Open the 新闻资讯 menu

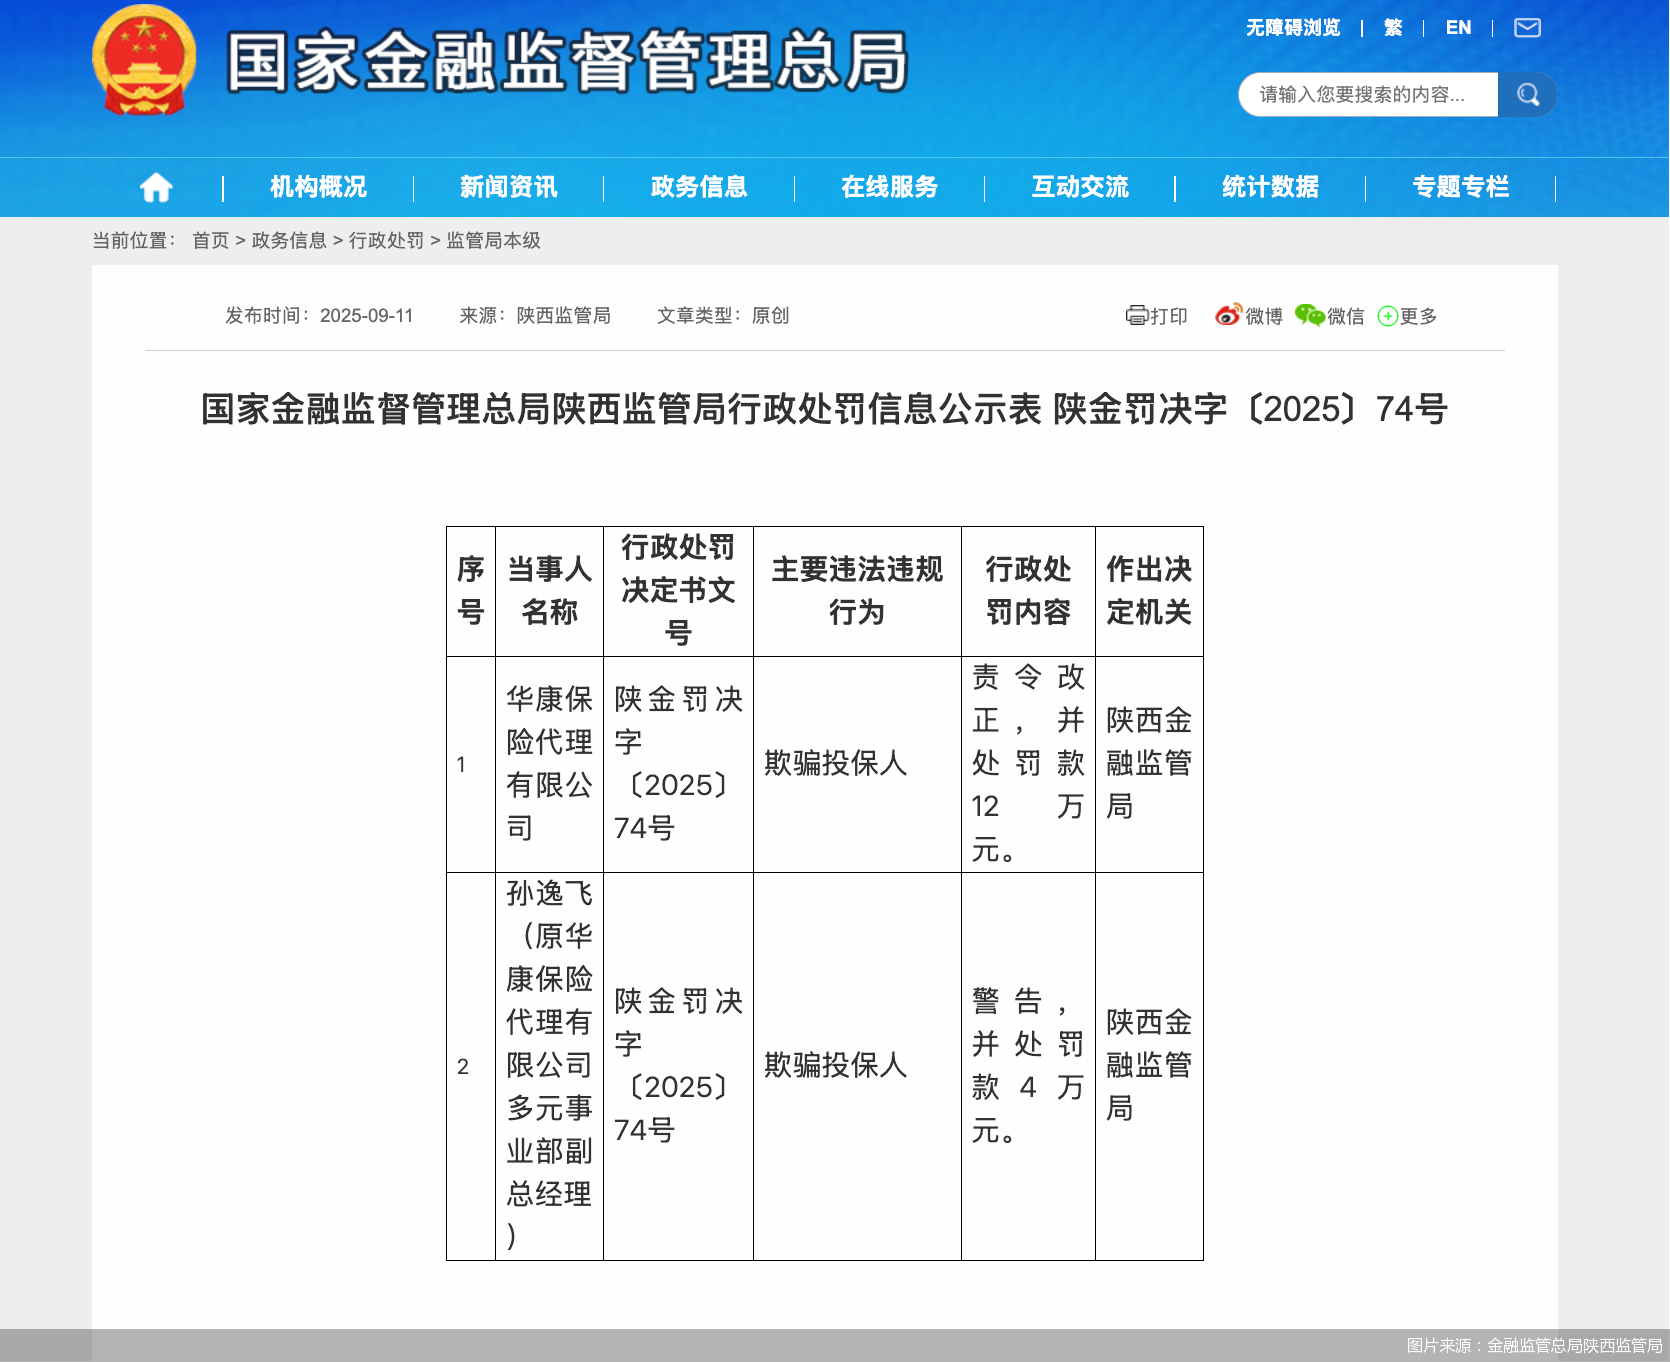point(508,187)
